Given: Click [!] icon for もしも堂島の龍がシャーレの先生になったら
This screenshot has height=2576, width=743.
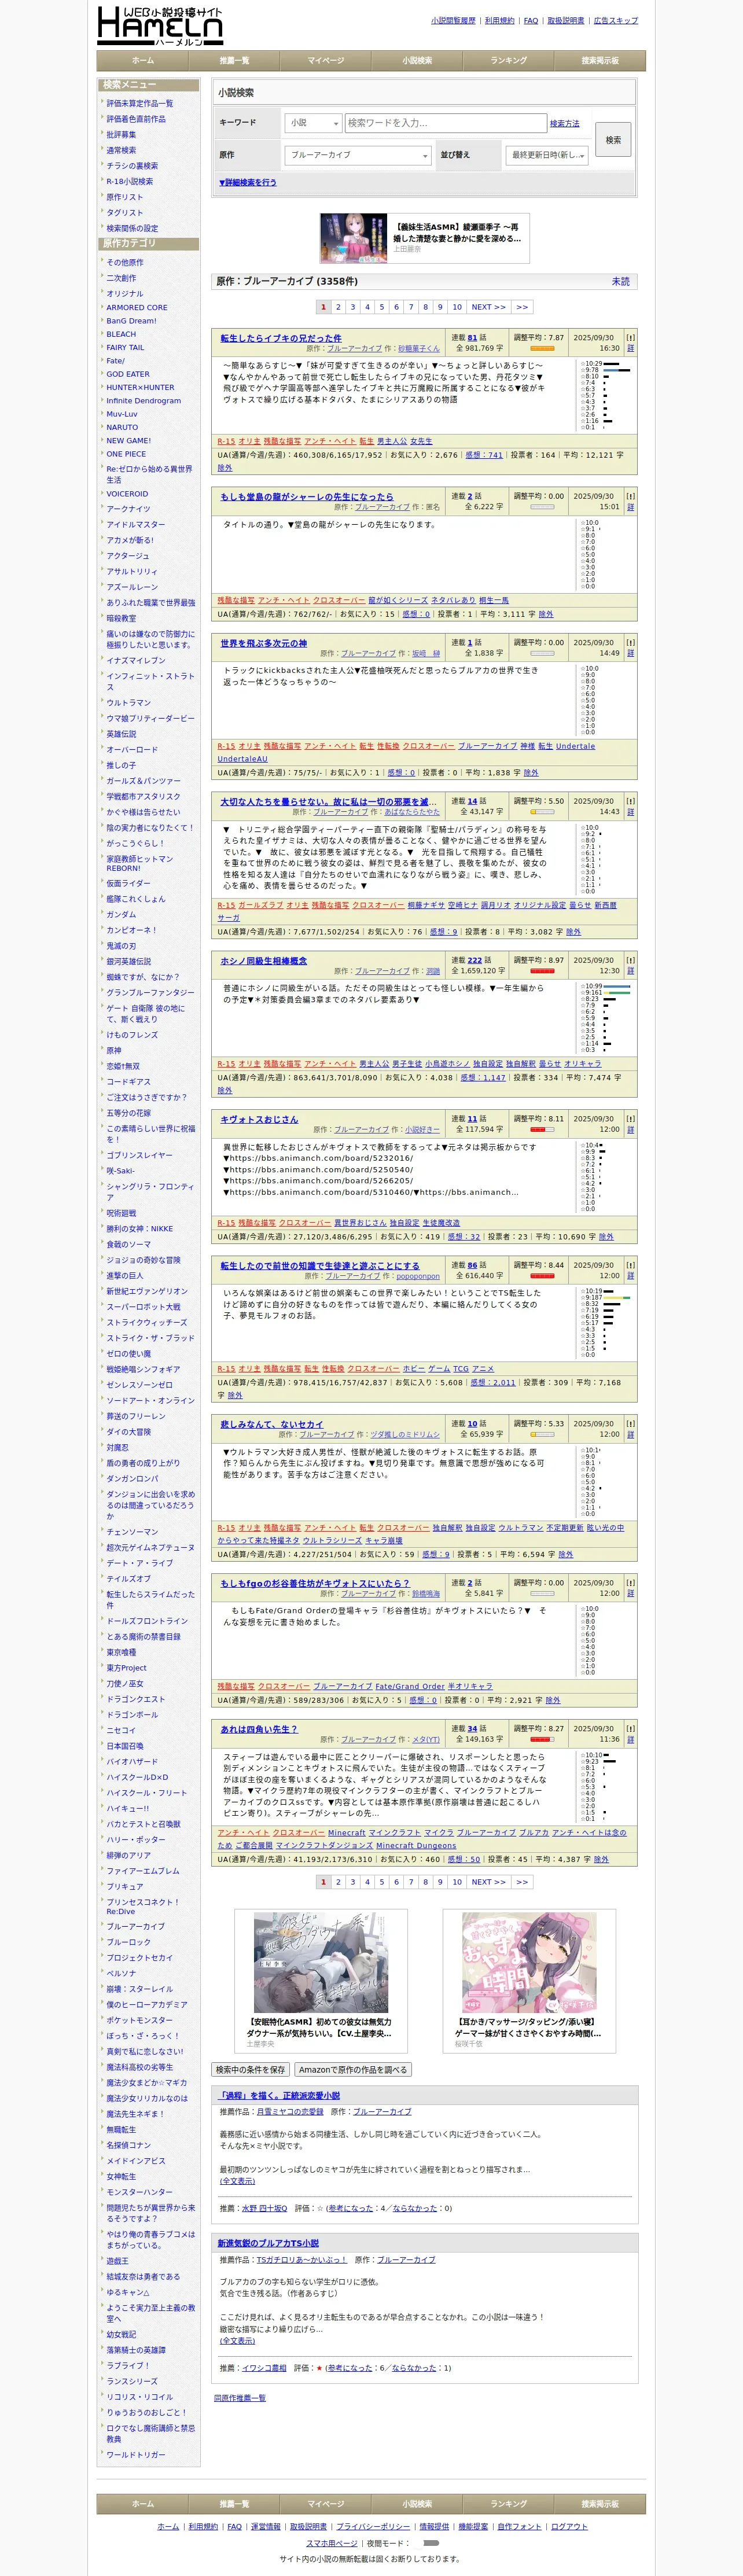Looking at the screenshot, I should (x=630, y=496).
